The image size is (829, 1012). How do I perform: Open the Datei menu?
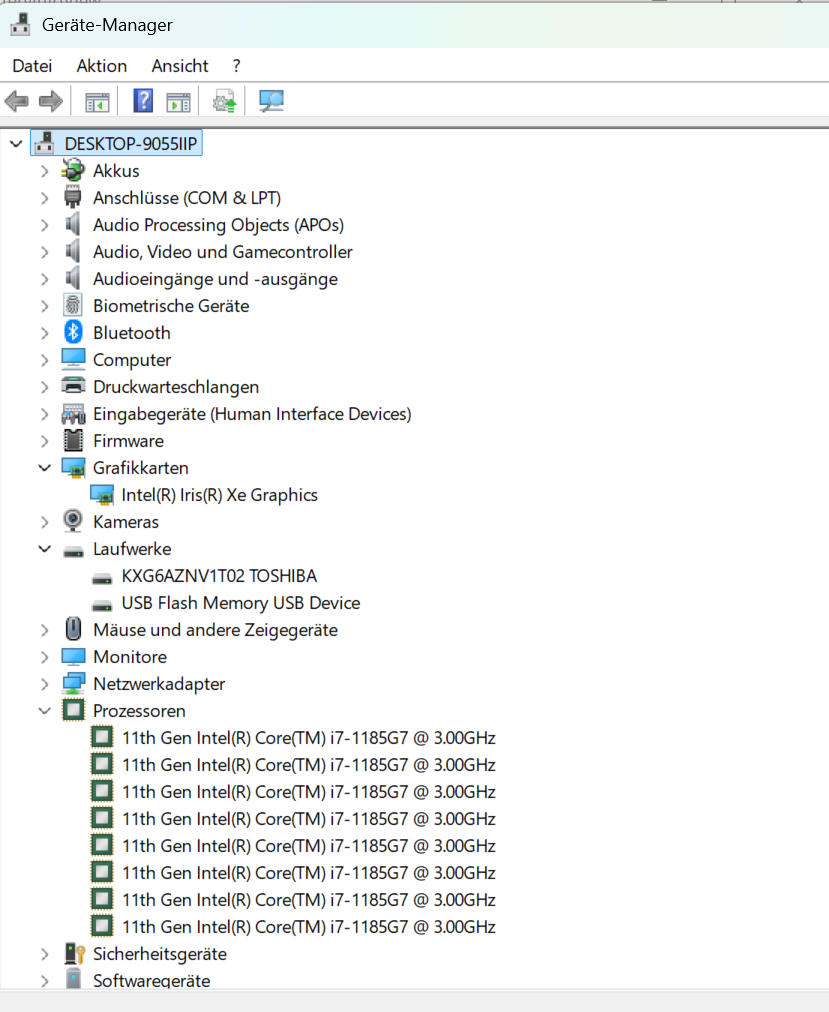point(32,66)
